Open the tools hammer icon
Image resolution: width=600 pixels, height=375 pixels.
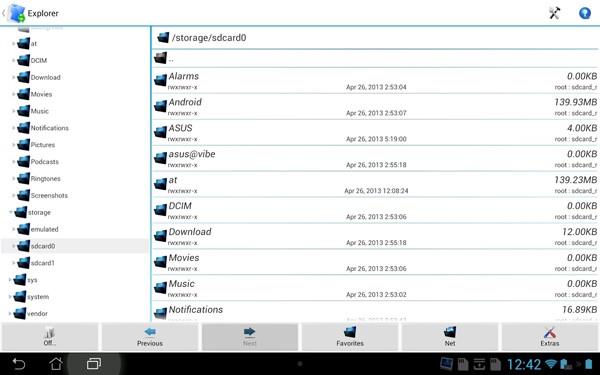pyautogui.click(x=554, y=13)
